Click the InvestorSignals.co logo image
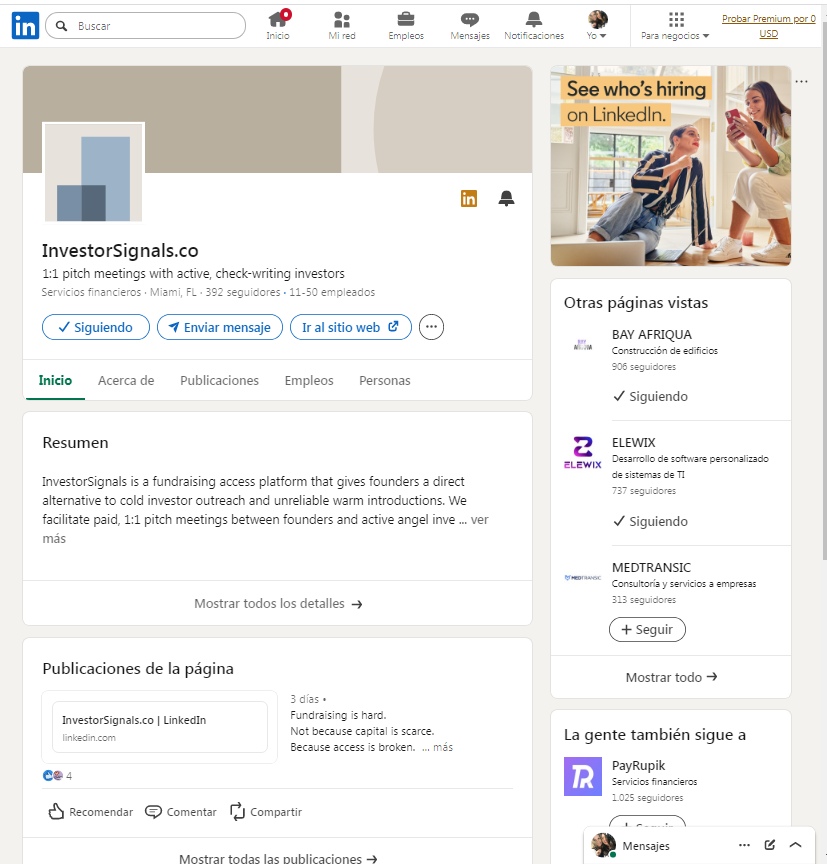Image resolution: width=827 pixels, height=864 pixels. point(93,172)
